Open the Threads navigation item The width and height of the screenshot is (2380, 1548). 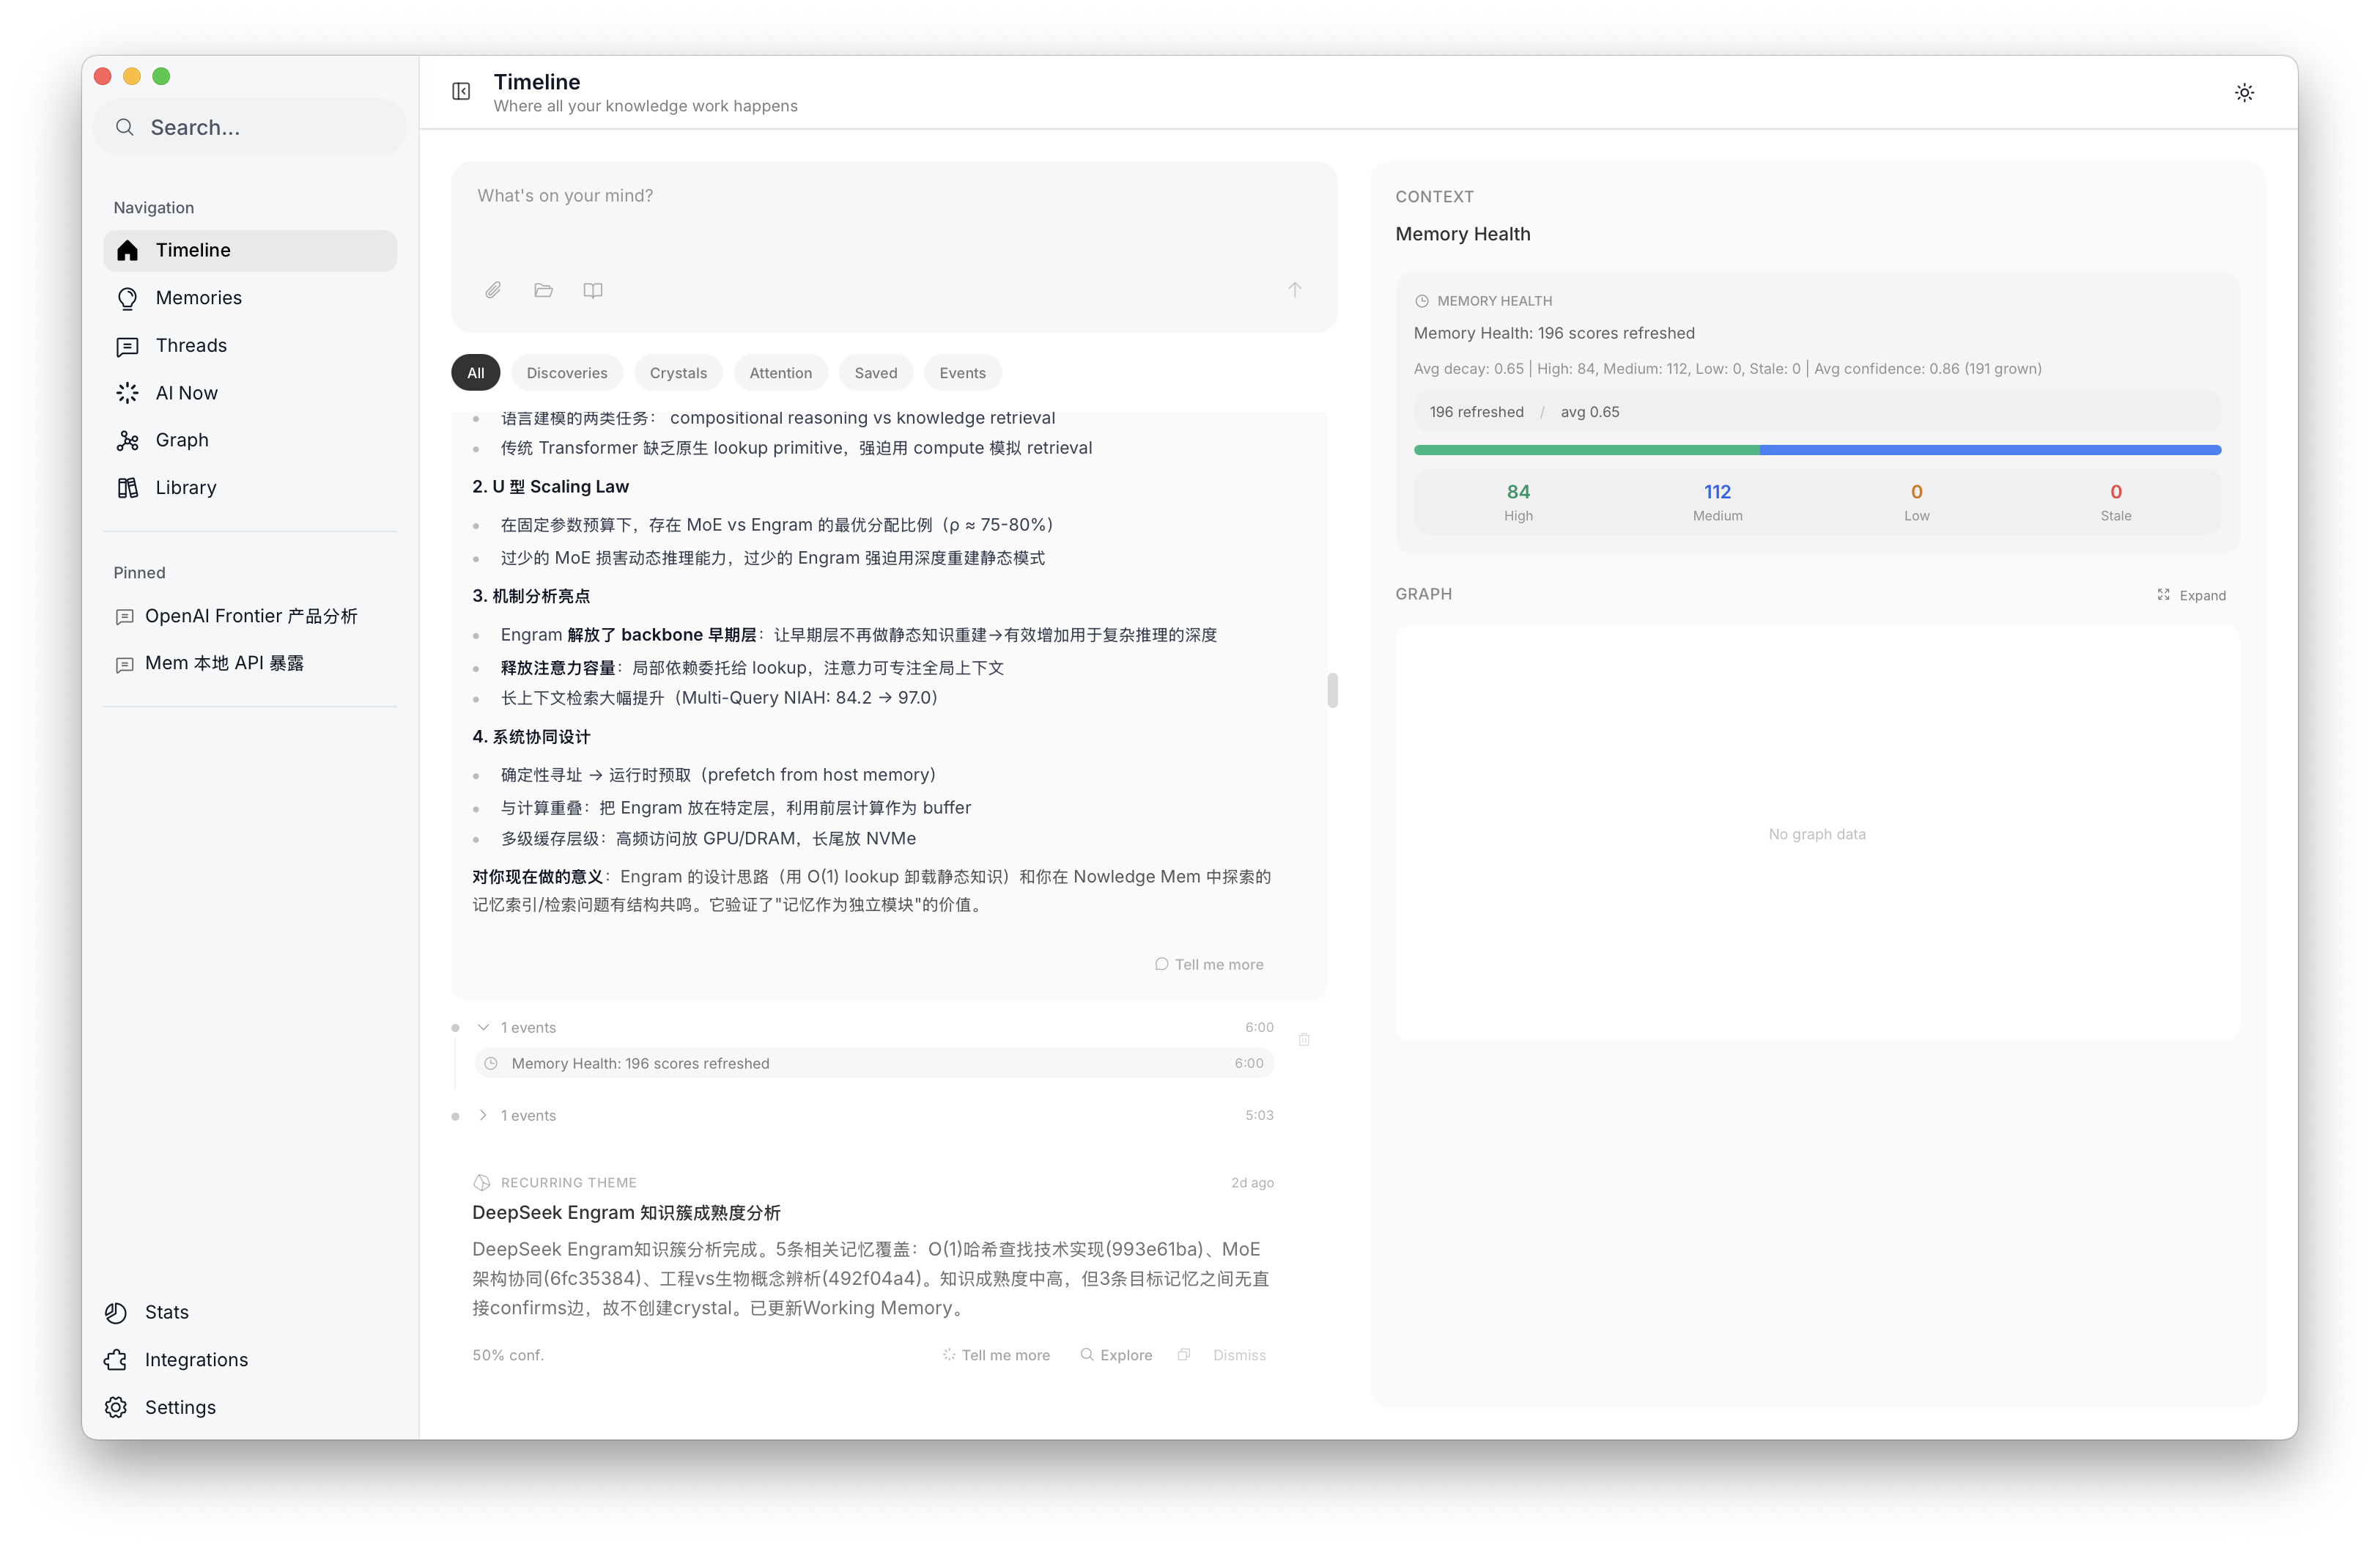pos(191,346)
